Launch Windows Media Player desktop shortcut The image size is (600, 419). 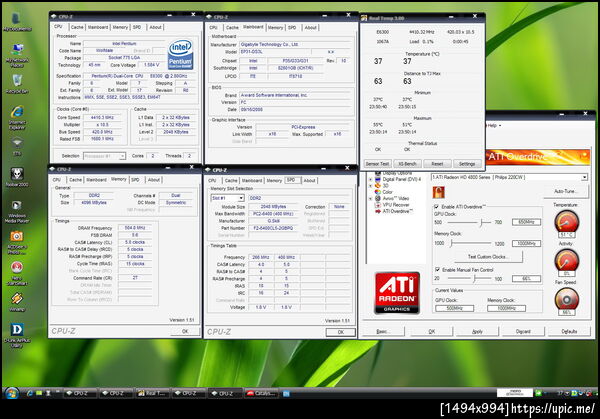(17, 212)
